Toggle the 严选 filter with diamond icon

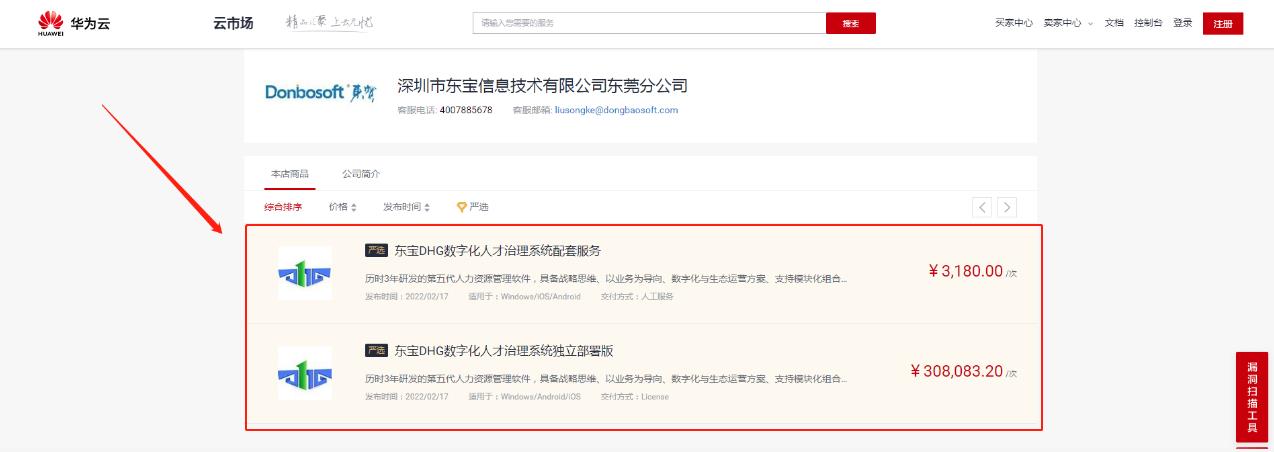pyautogui.click(x=472, y=207)
